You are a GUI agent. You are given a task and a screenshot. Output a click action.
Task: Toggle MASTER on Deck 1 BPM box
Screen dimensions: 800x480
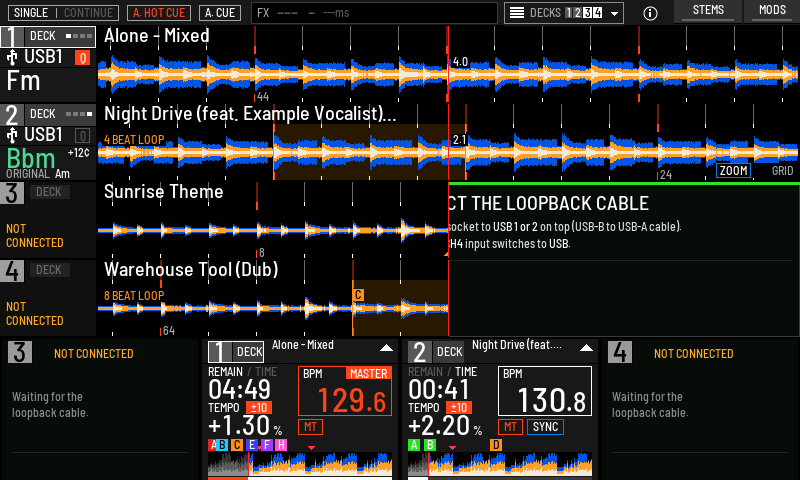(x=368, y=373)
